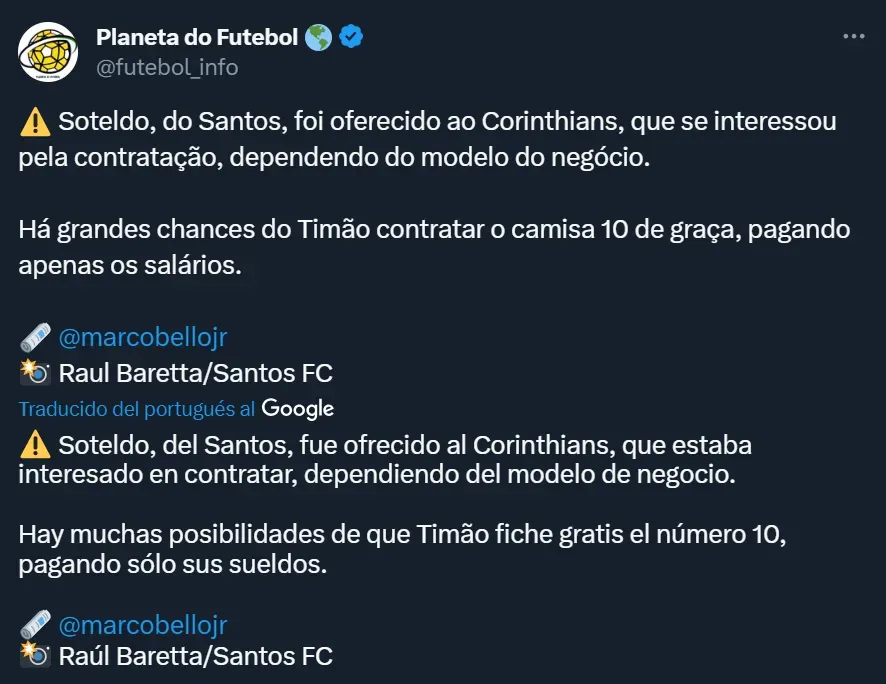This screenshot has height=684, width=886.
Task: Click the warning emoji in the Portuguese text
Action: point(34,123)
